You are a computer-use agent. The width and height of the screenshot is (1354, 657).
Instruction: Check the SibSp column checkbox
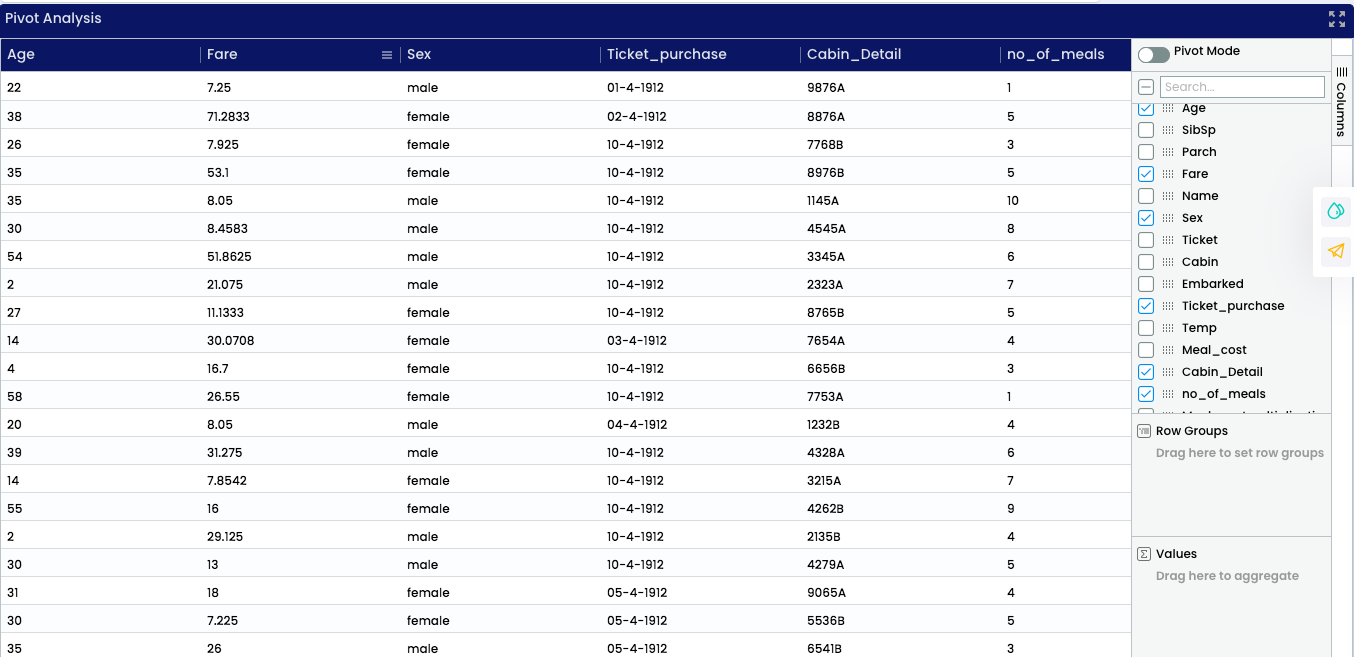1146,130
